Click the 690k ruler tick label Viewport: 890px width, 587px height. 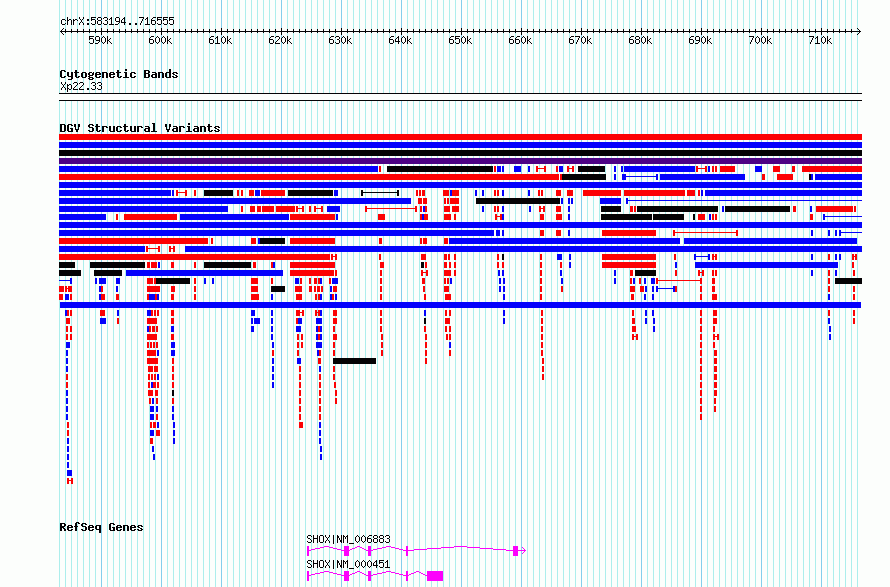coord(700,40)
